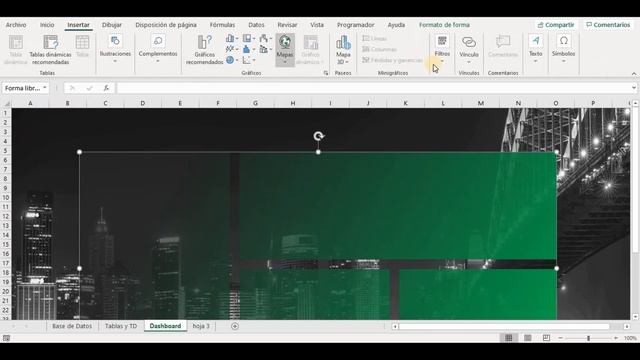The height and width of the screenshot is (360, 640).
Task: Click the macro record status bar icon
Action: point(6,338)
